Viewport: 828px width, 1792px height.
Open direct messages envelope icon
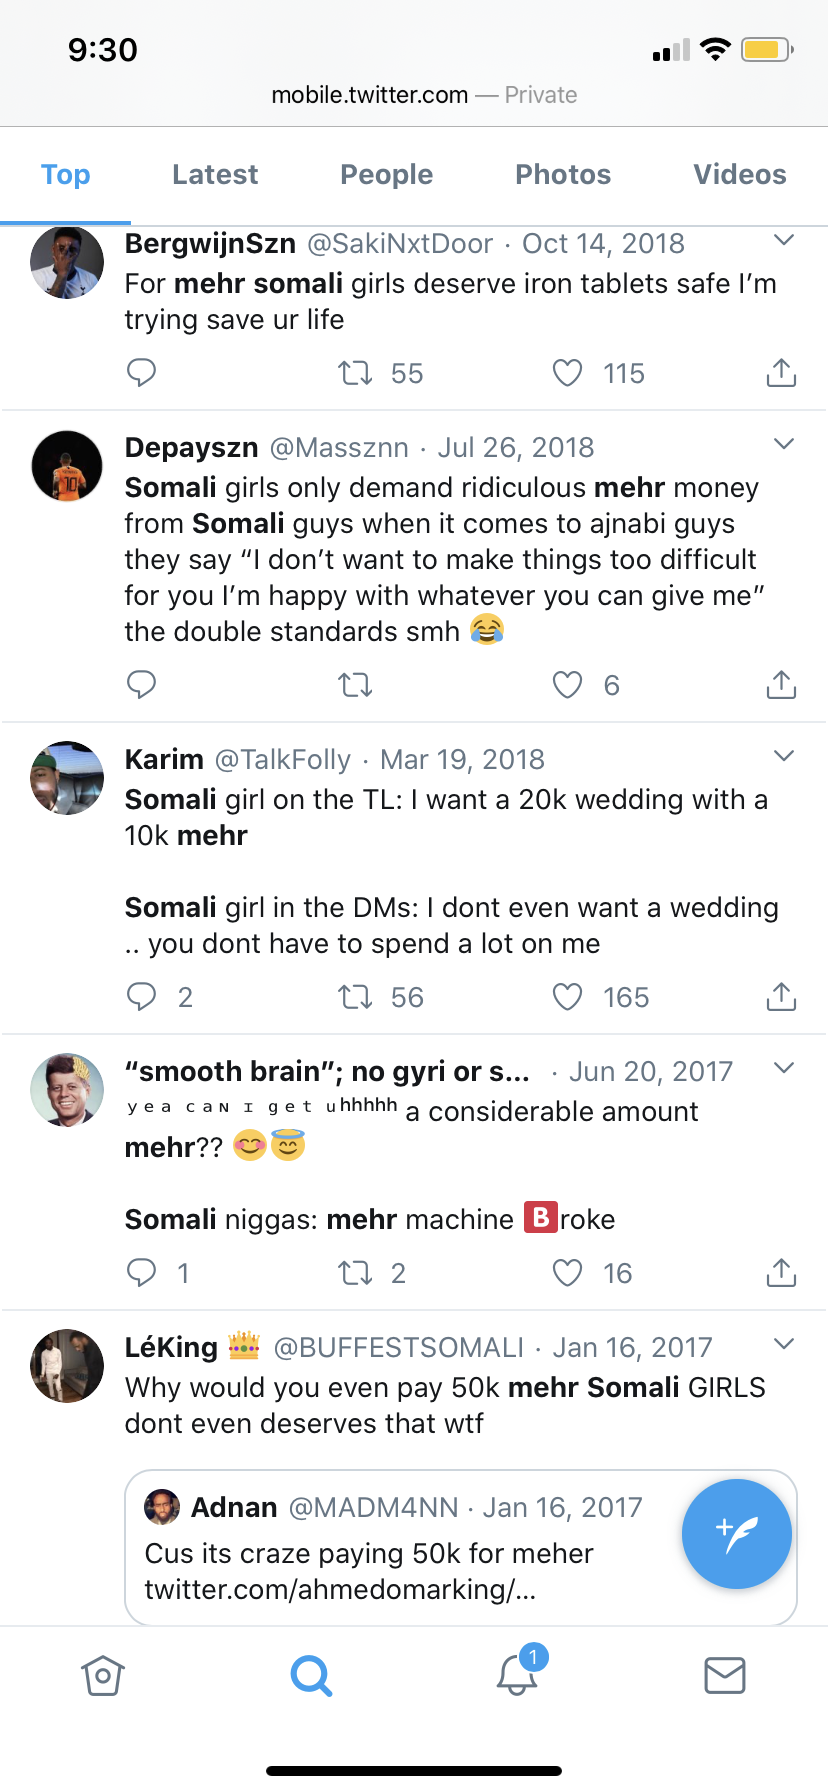pyautogui.click(x=725, y=1675)
